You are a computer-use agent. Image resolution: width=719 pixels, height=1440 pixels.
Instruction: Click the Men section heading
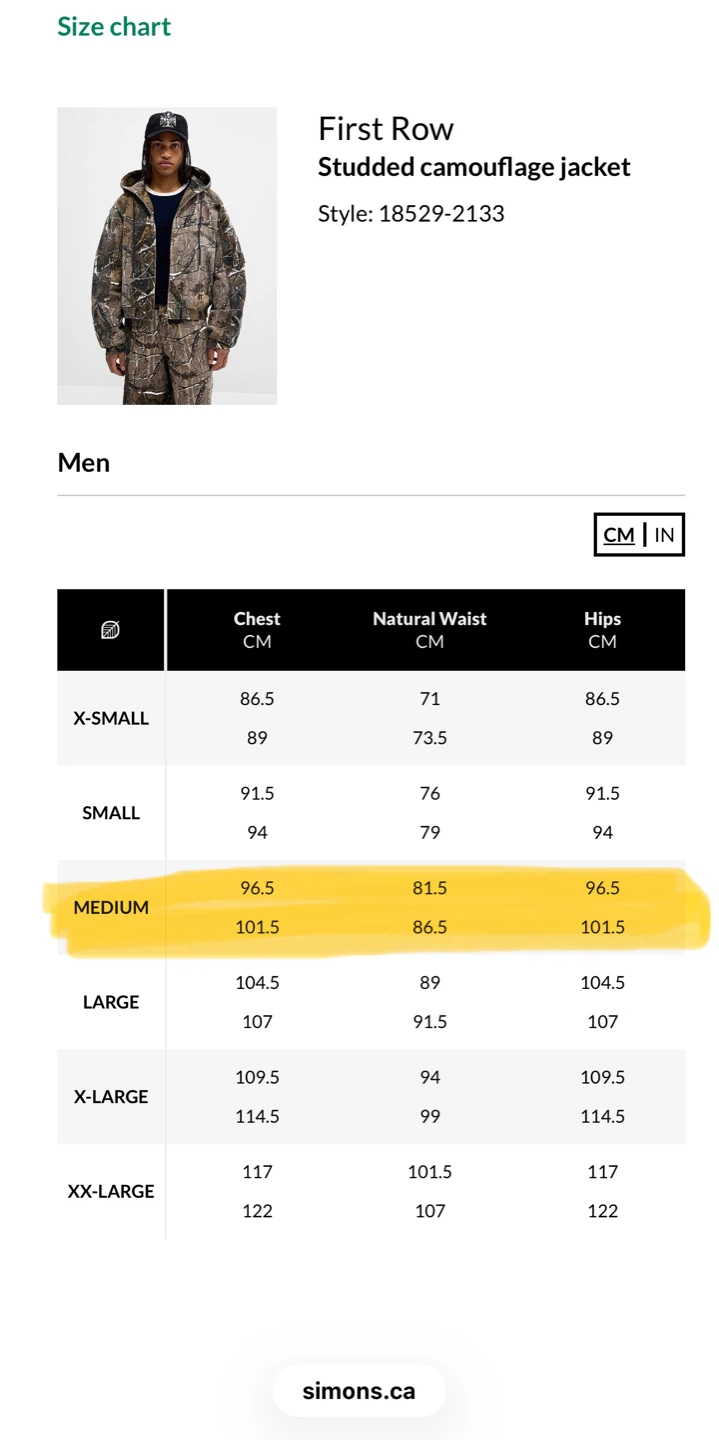84,463
